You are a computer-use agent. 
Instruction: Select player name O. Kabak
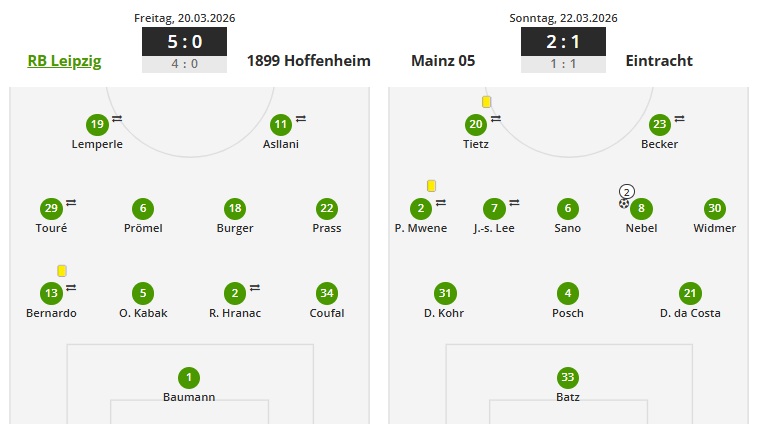click(x=143, y=313)
